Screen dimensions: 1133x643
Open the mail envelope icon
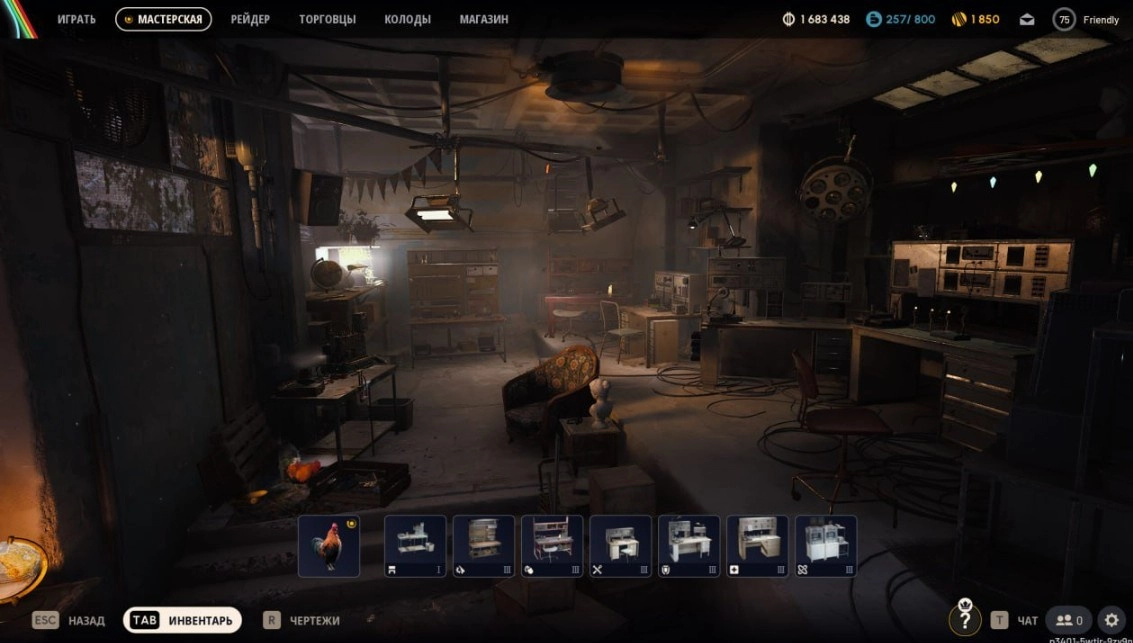(x=1027, y=20)
